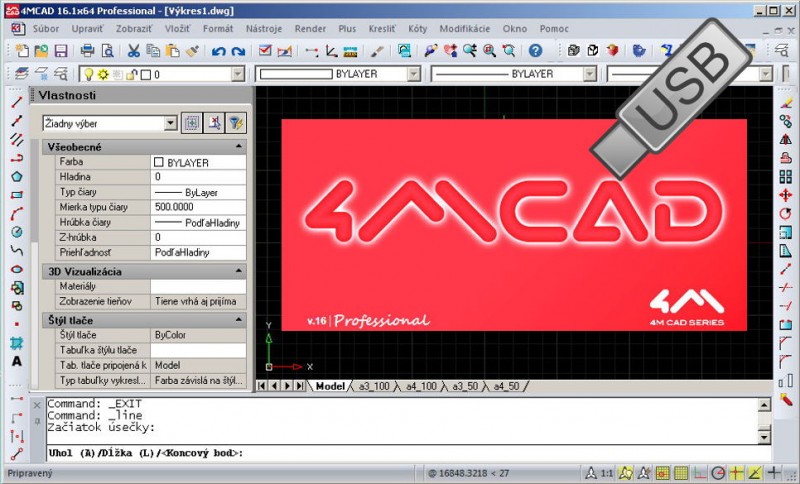Toggle snap in status bar

pyautogui.click(x=662, y=473)
